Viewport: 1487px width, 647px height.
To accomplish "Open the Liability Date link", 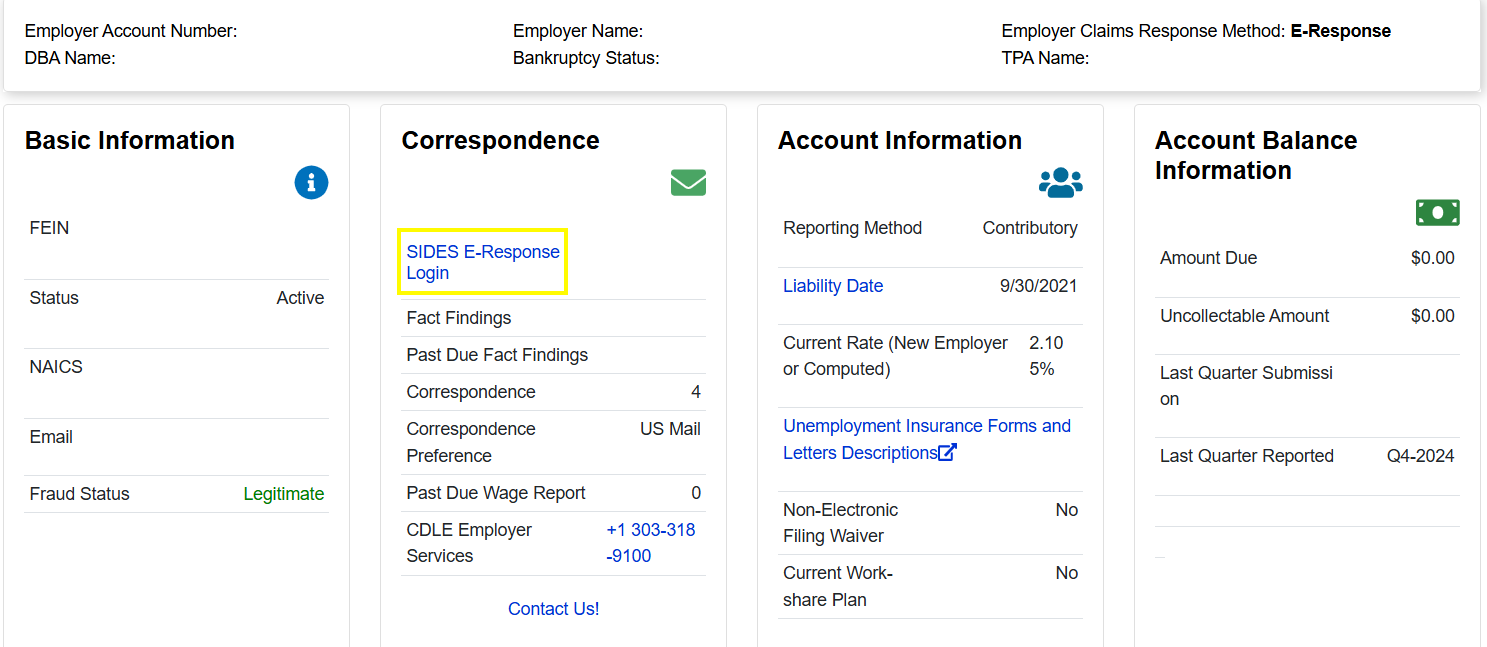I will (832, 286).
